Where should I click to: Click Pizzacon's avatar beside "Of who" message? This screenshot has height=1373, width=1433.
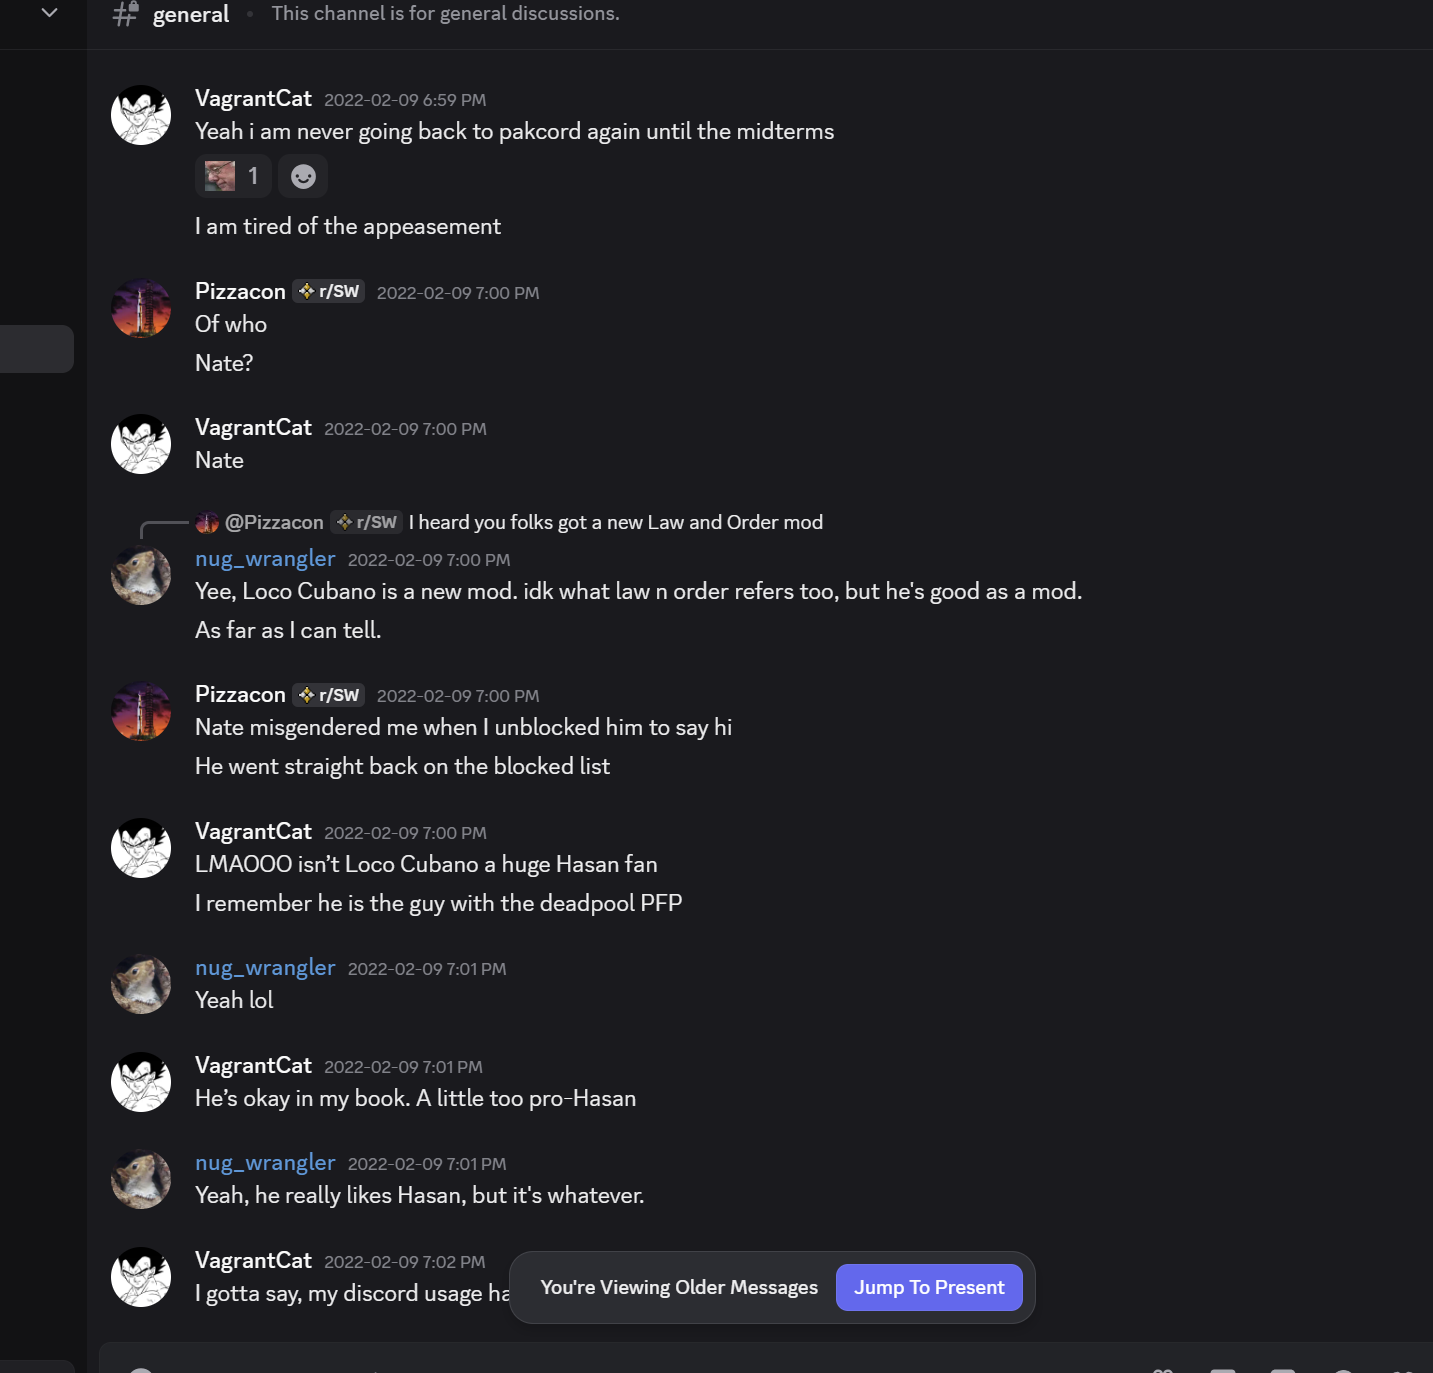[141, 308]
